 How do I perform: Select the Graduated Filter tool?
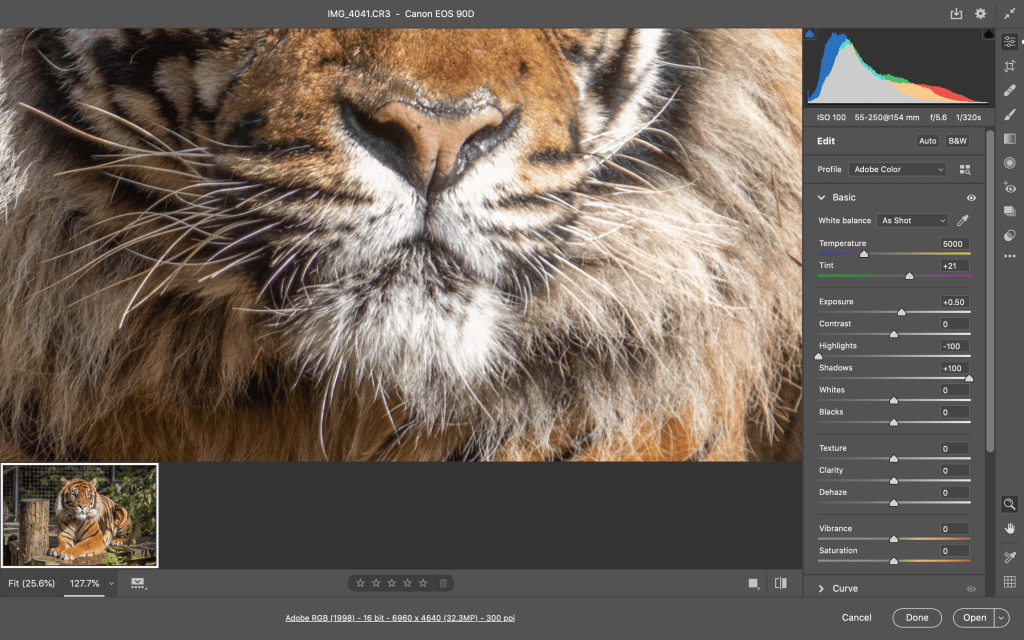coord(1010,138)
